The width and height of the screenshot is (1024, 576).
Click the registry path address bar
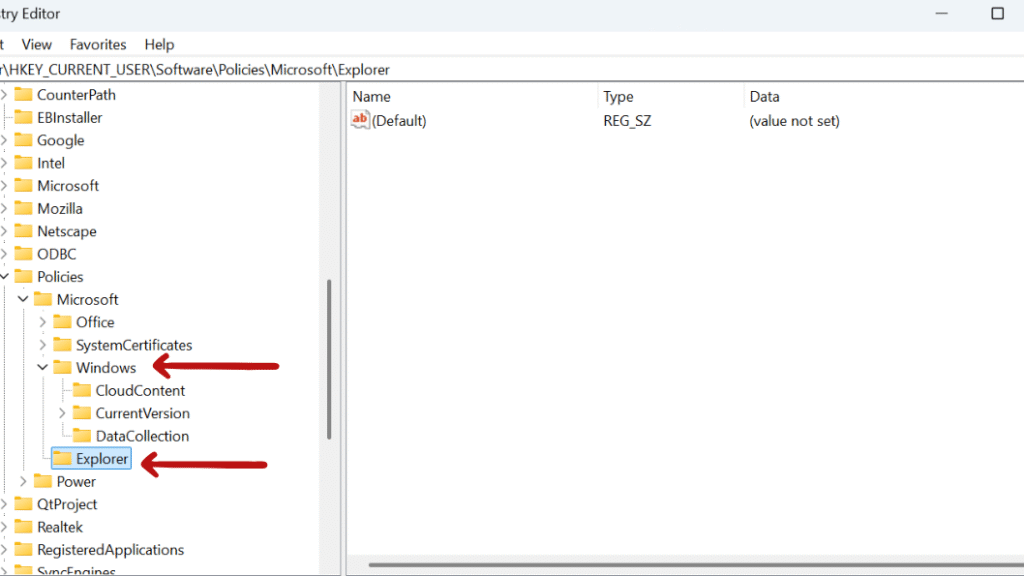[512, 70]
